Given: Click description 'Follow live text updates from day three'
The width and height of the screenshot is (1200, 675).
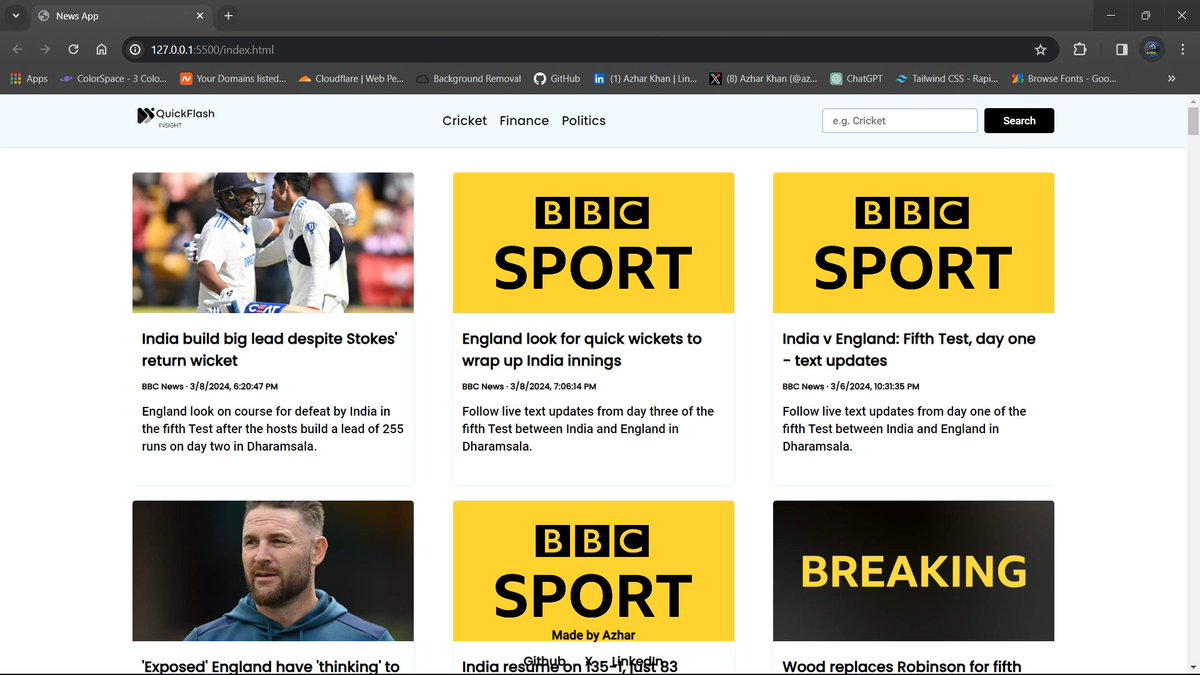Looking at the screenshot, I should [x=588, y=429].
